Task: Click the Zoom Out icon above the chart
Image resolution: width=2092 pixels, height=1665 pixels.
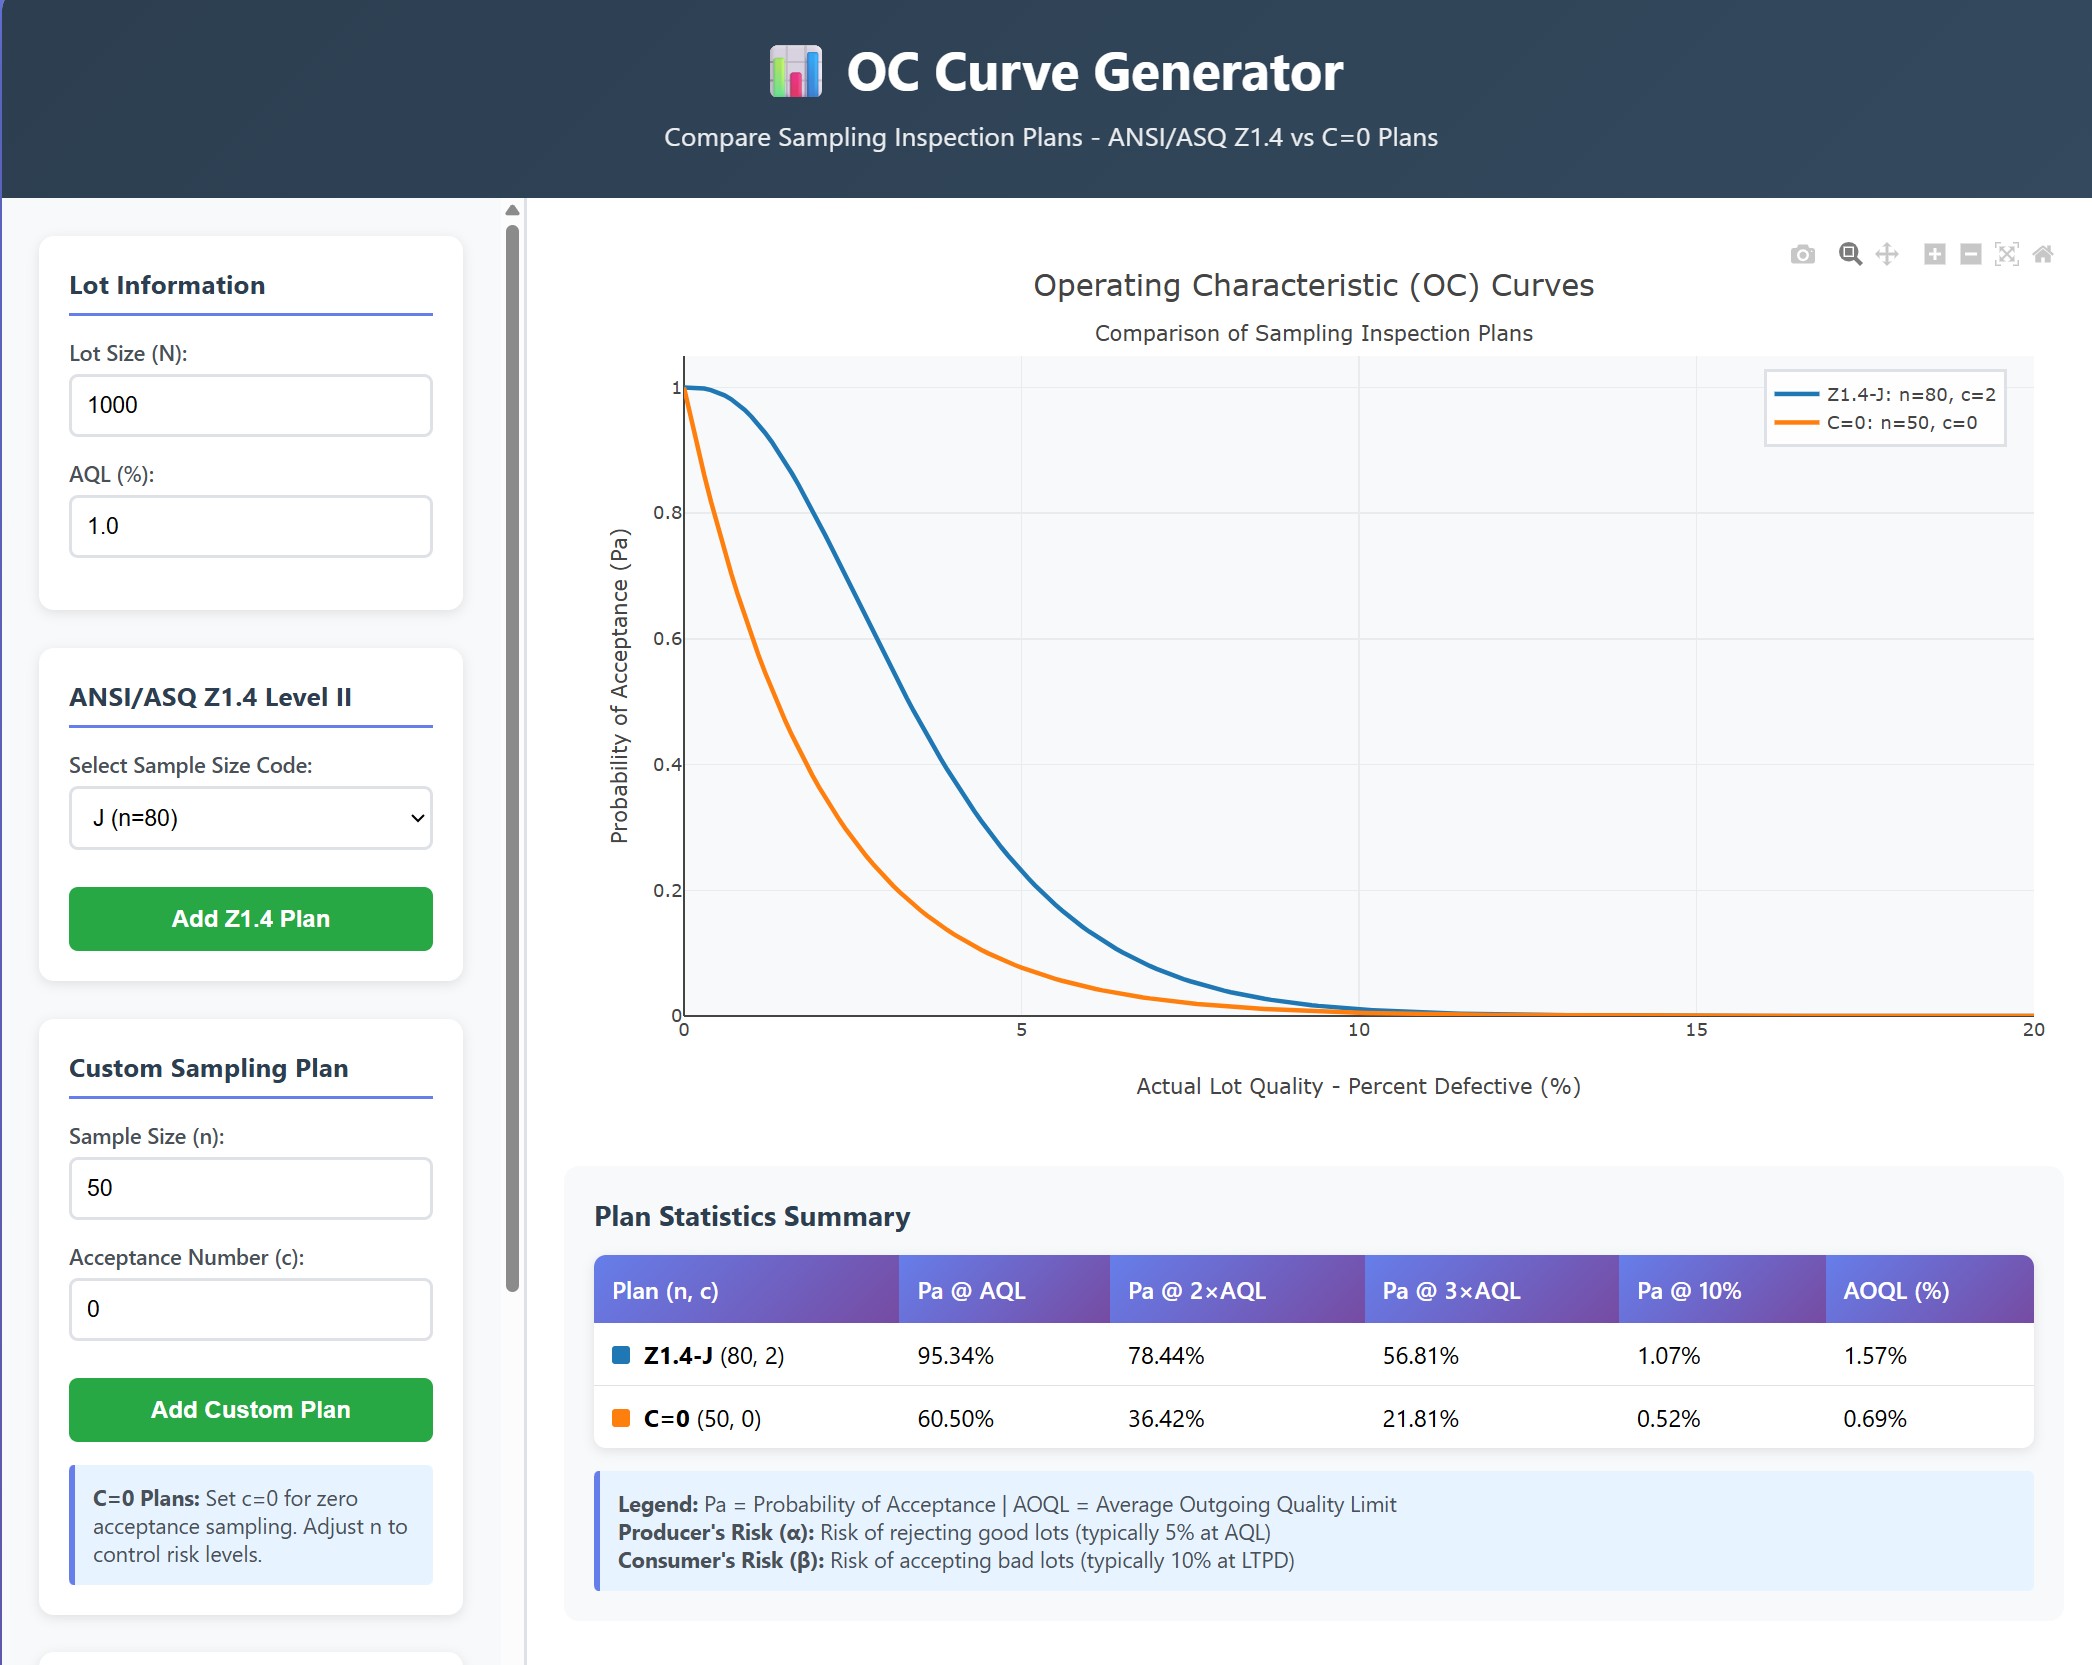Action: click(x=1970, y=255)
